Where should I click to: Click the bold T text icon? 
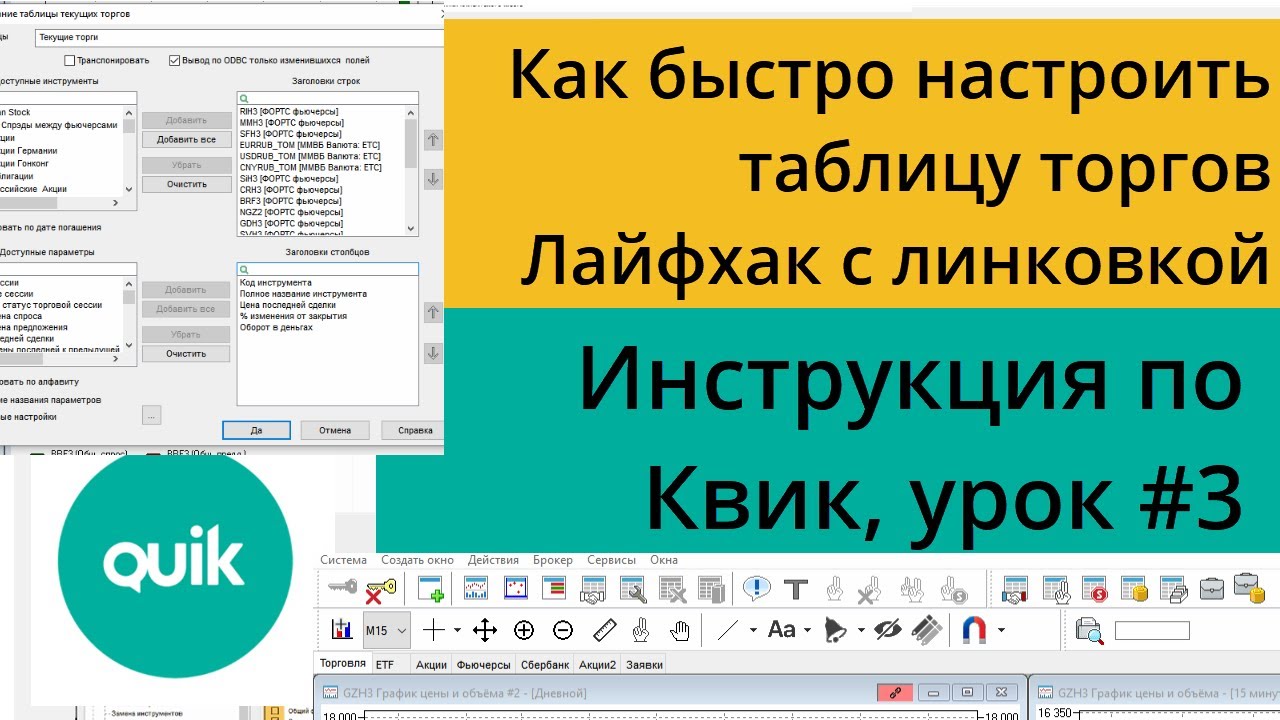tap(796, 589)
